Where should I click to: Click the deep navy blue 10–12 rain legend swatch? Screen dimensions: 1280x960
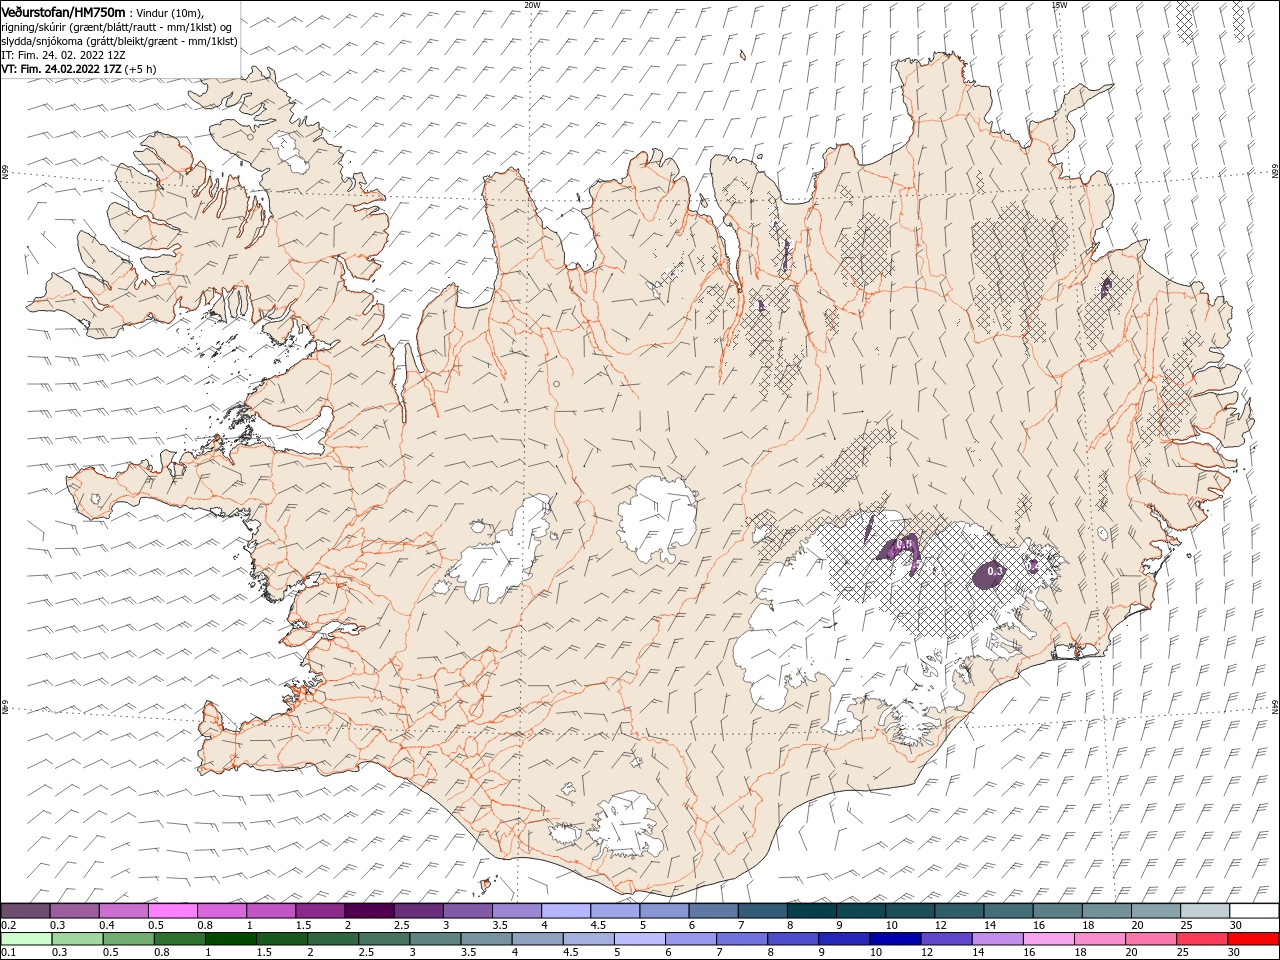tap(894, 939)
